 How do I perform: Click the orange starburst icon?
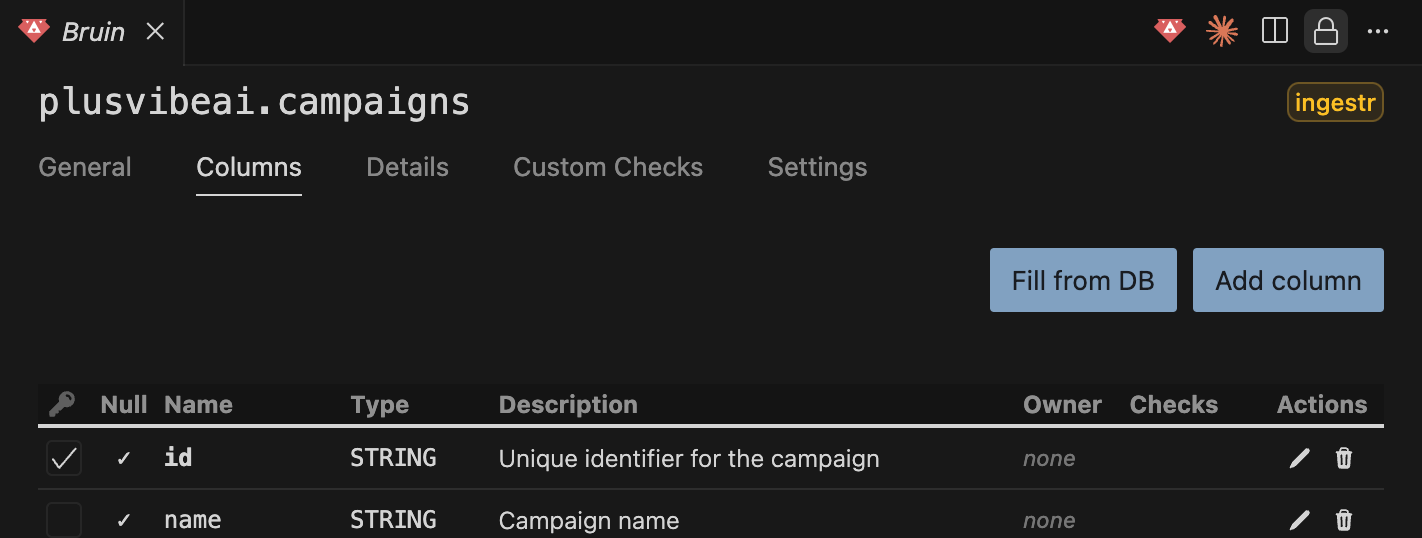(1222, 32)
